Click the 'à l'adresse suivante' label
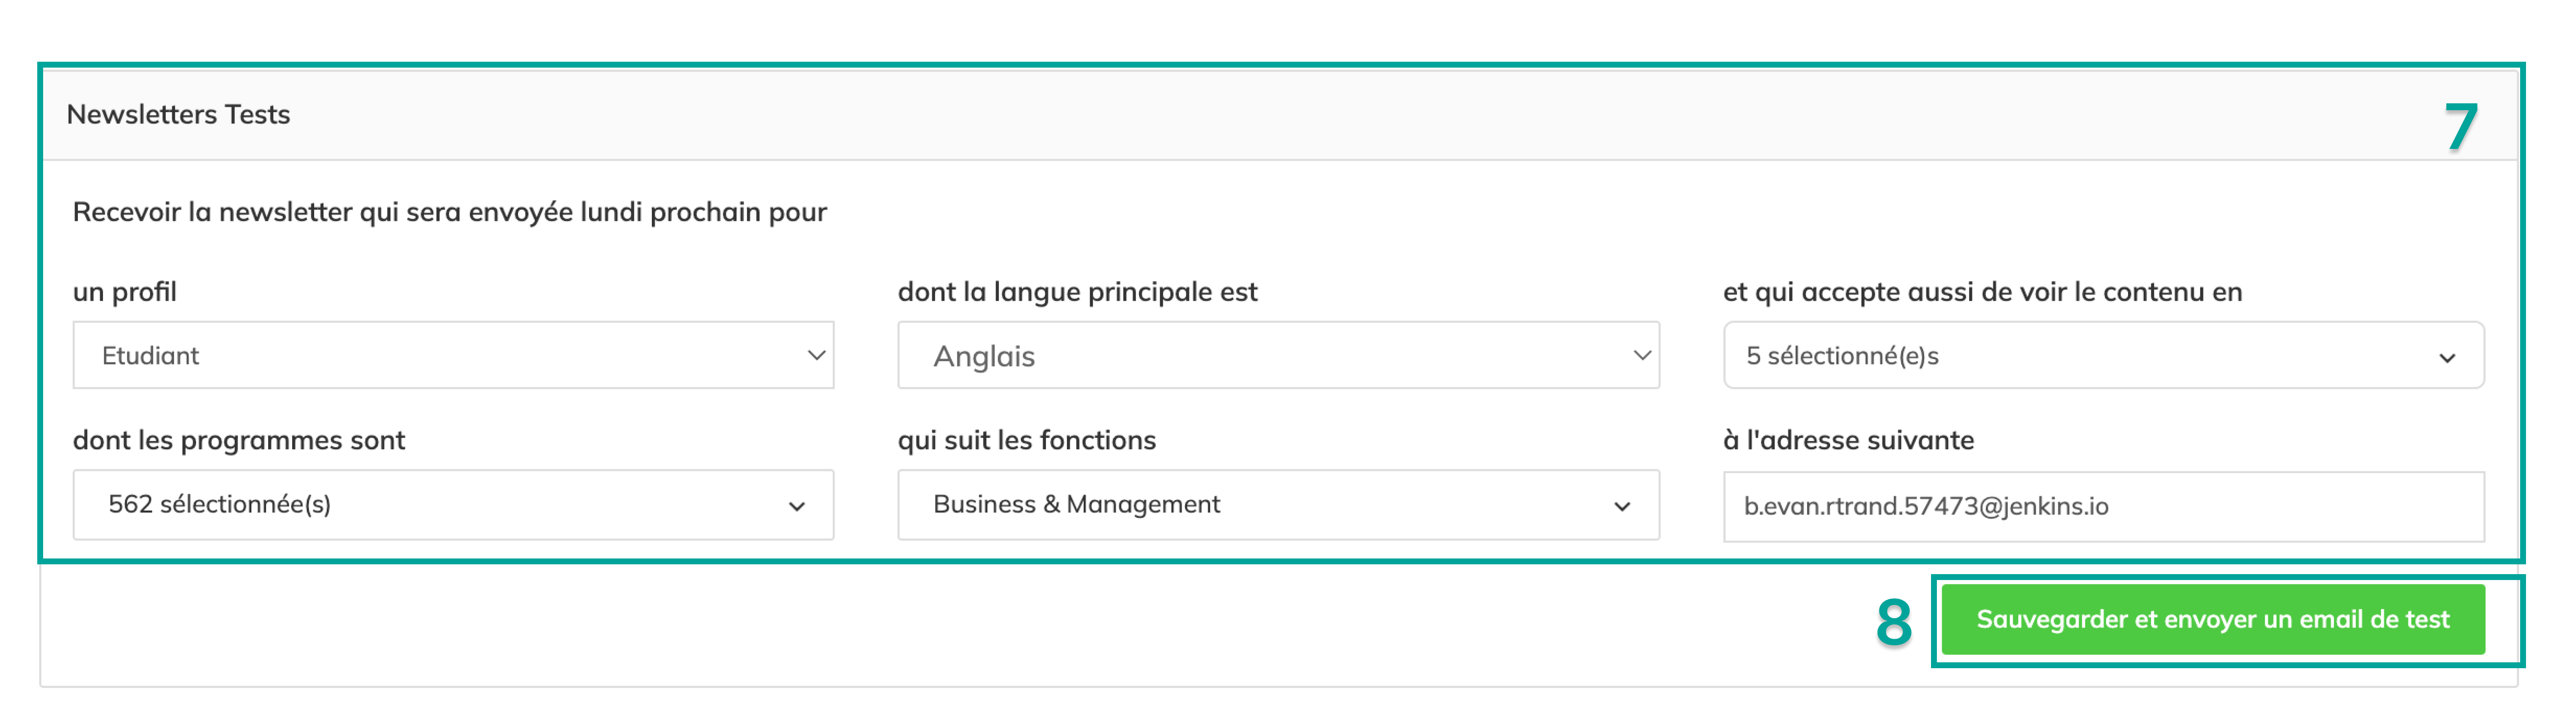The image size is (2576, 726). [1848, 441]
